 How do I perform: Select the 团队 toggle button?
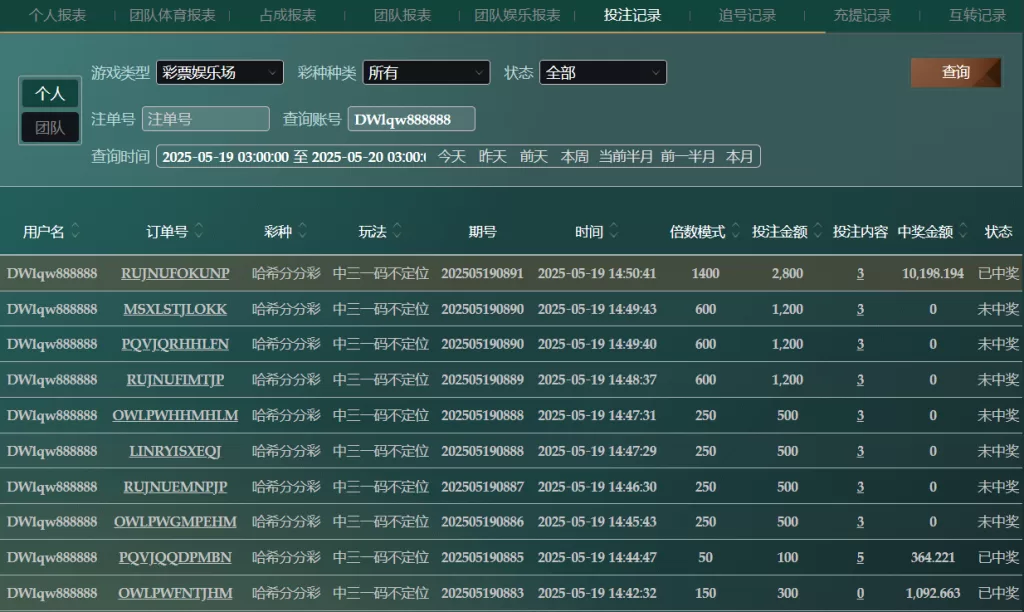(50, 127)
